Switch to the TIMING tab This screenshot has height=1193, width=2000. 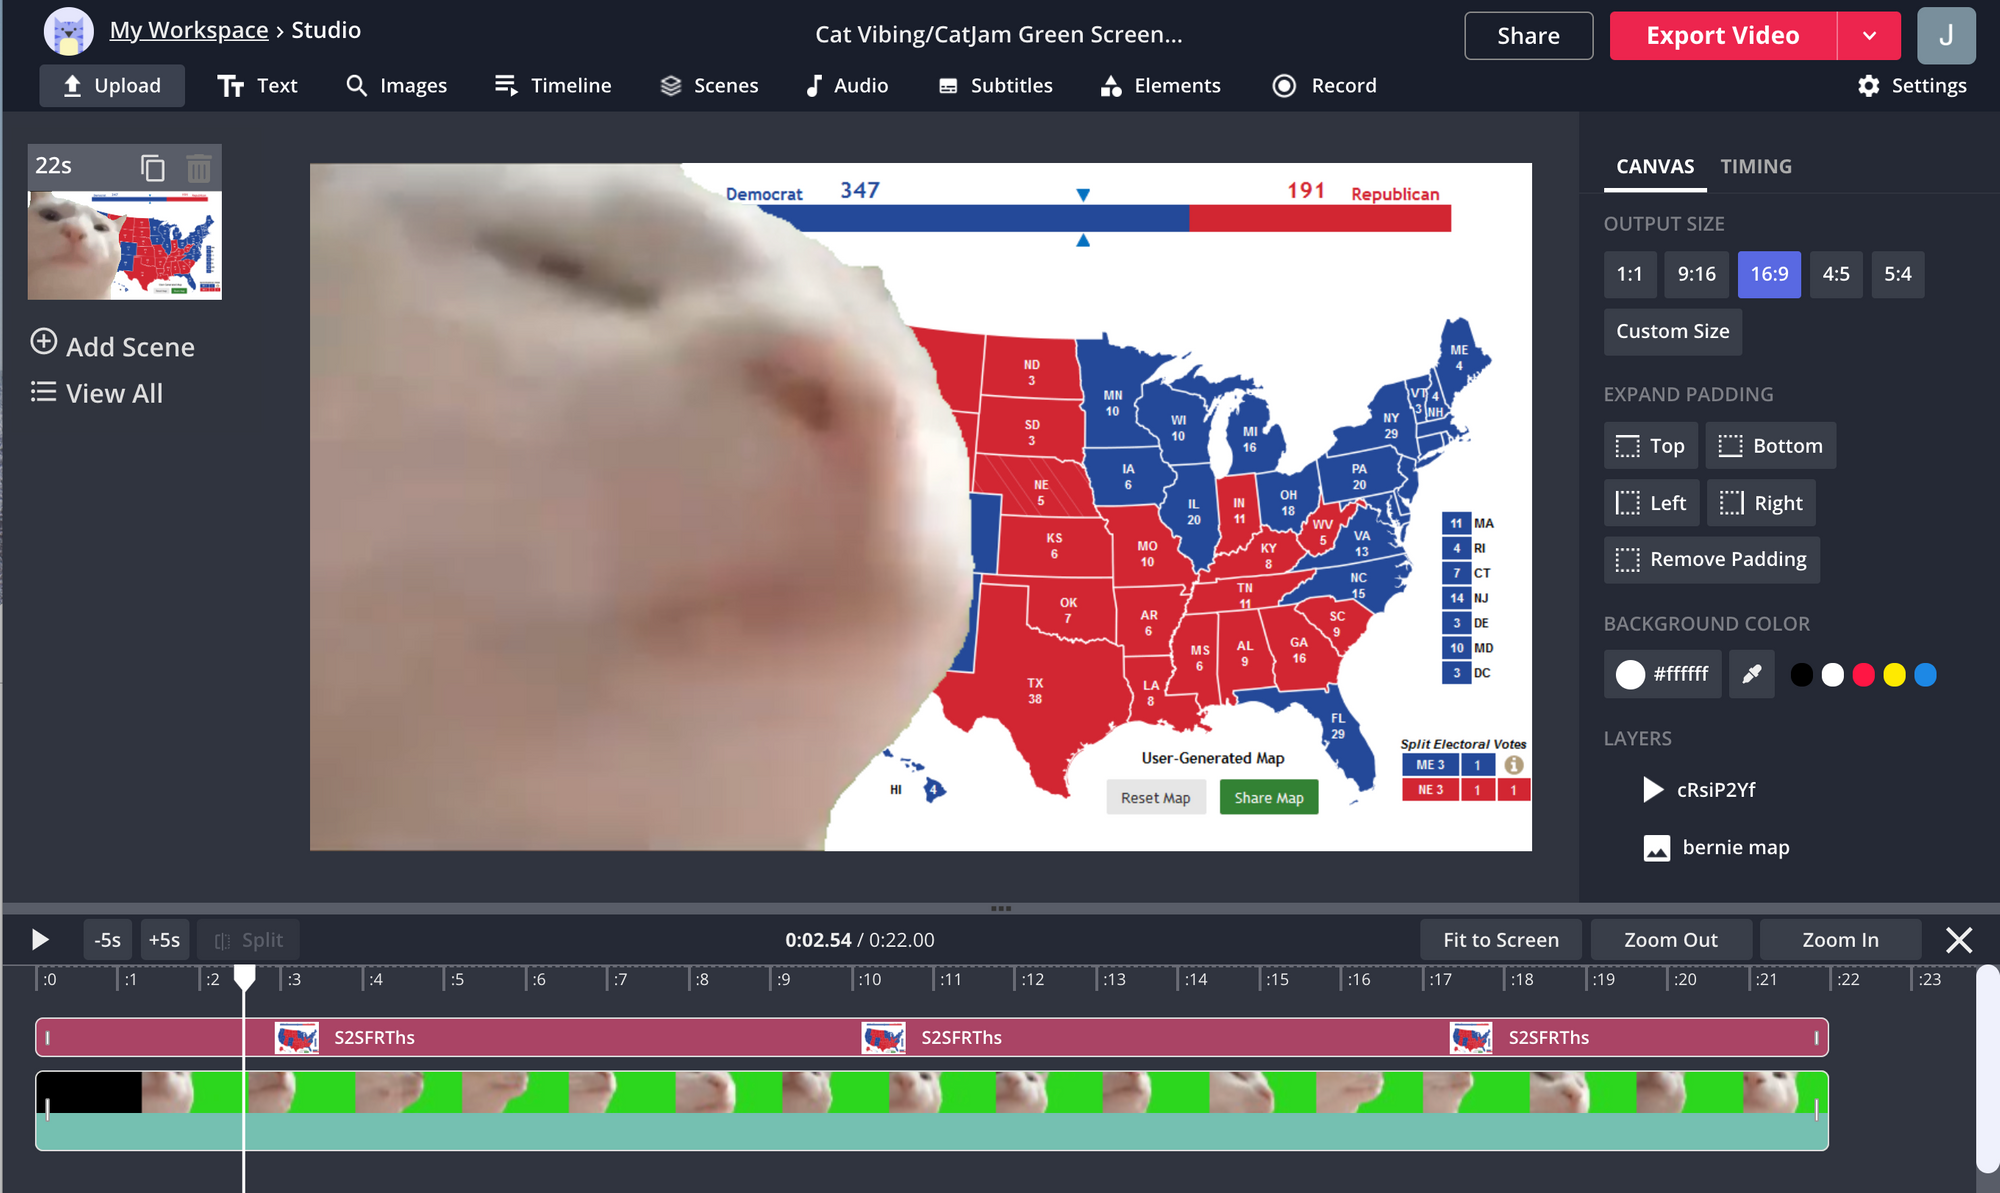1756,166
